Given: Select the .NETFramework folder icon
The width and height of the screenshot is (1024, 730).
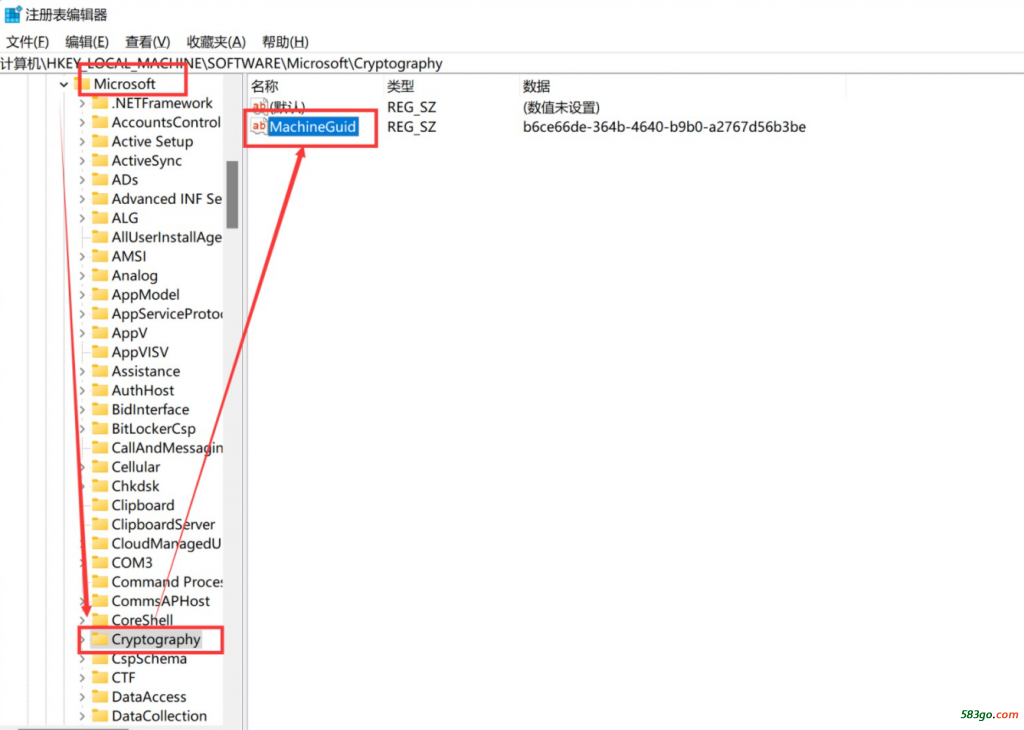Looking at the screenshot, I should tap(100, 103).
